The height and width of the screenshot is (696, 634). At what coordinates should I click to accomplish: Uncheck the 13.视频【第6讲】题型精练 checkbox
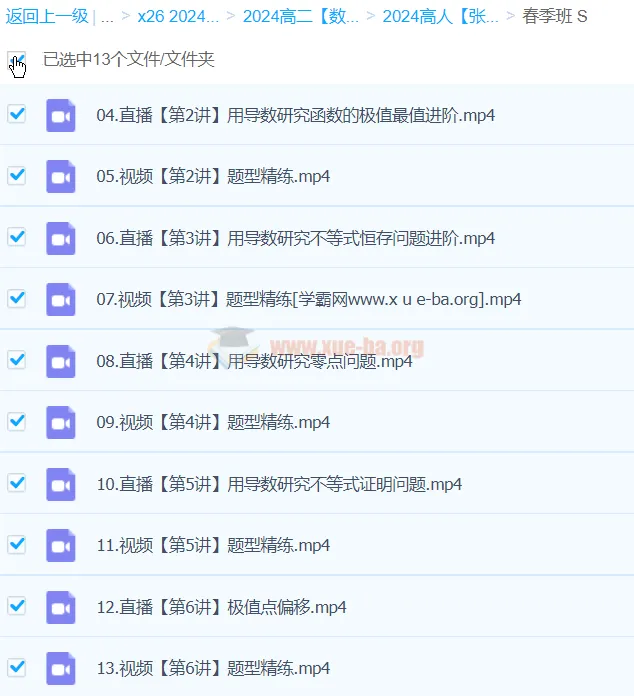point(16,667)
